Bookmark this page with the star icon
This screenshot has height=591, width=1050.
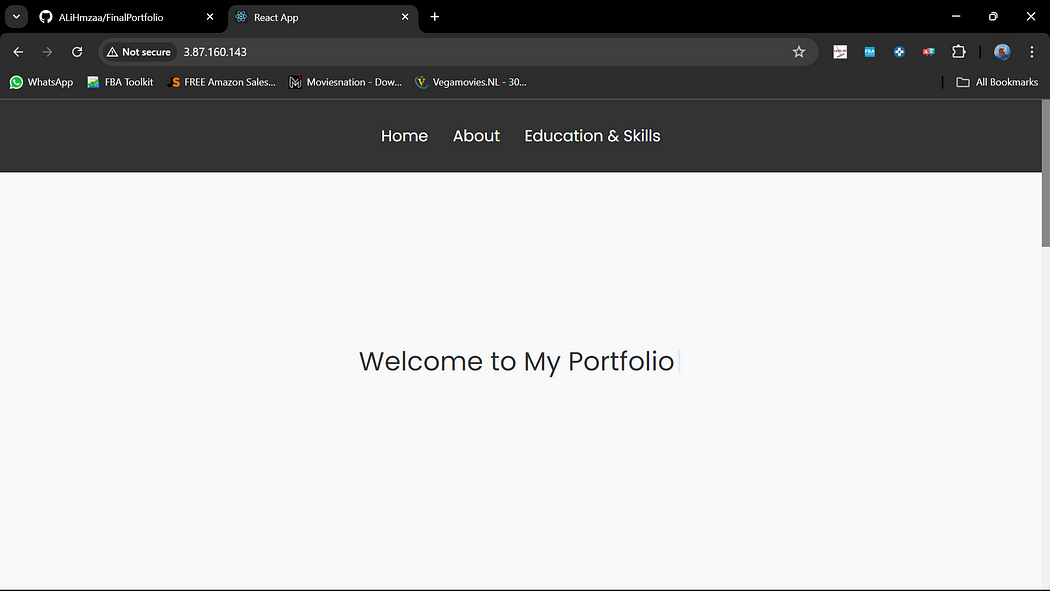[799, 52]
